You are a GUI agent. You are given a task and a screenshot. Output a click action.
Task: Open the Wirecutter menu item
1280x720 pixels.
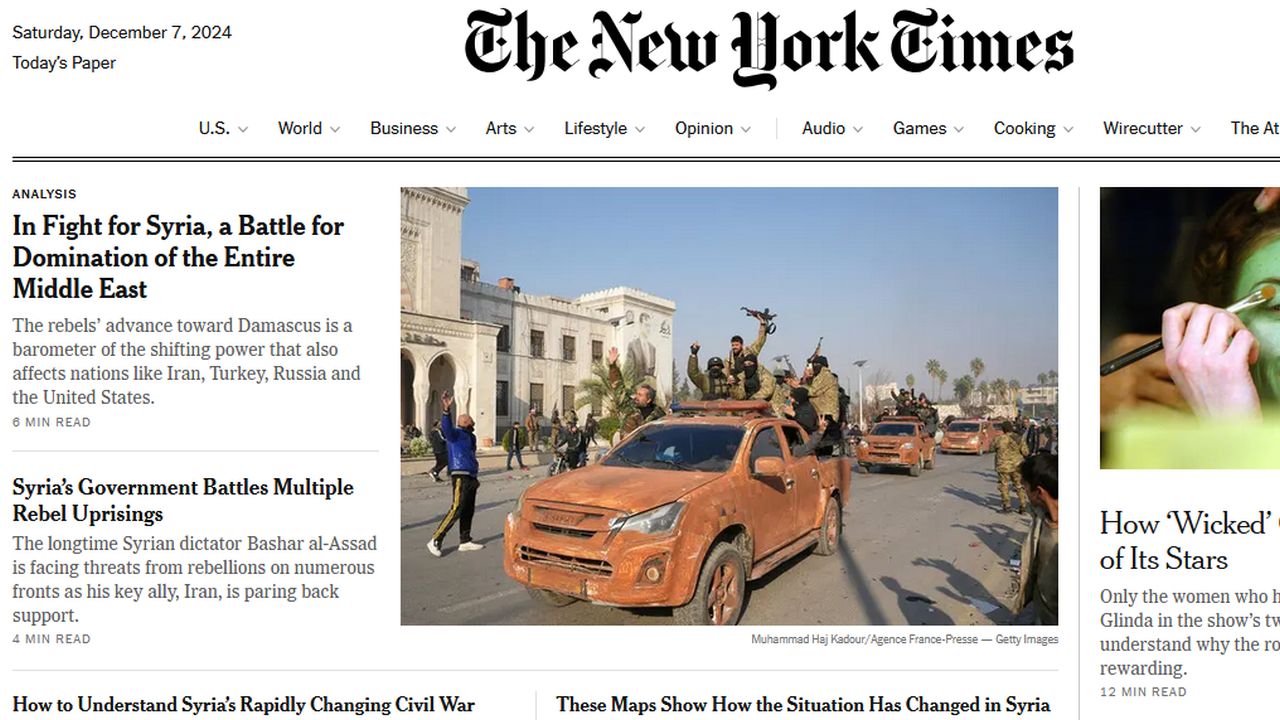coord(1143,128)
